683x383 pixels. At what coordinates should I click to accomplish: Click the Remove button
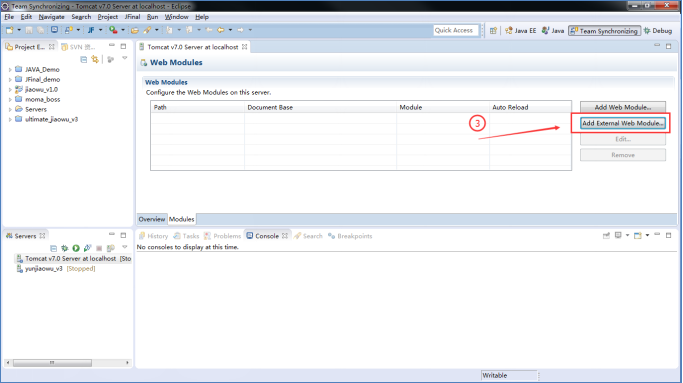pyautogui.click(x=623, y=155)
